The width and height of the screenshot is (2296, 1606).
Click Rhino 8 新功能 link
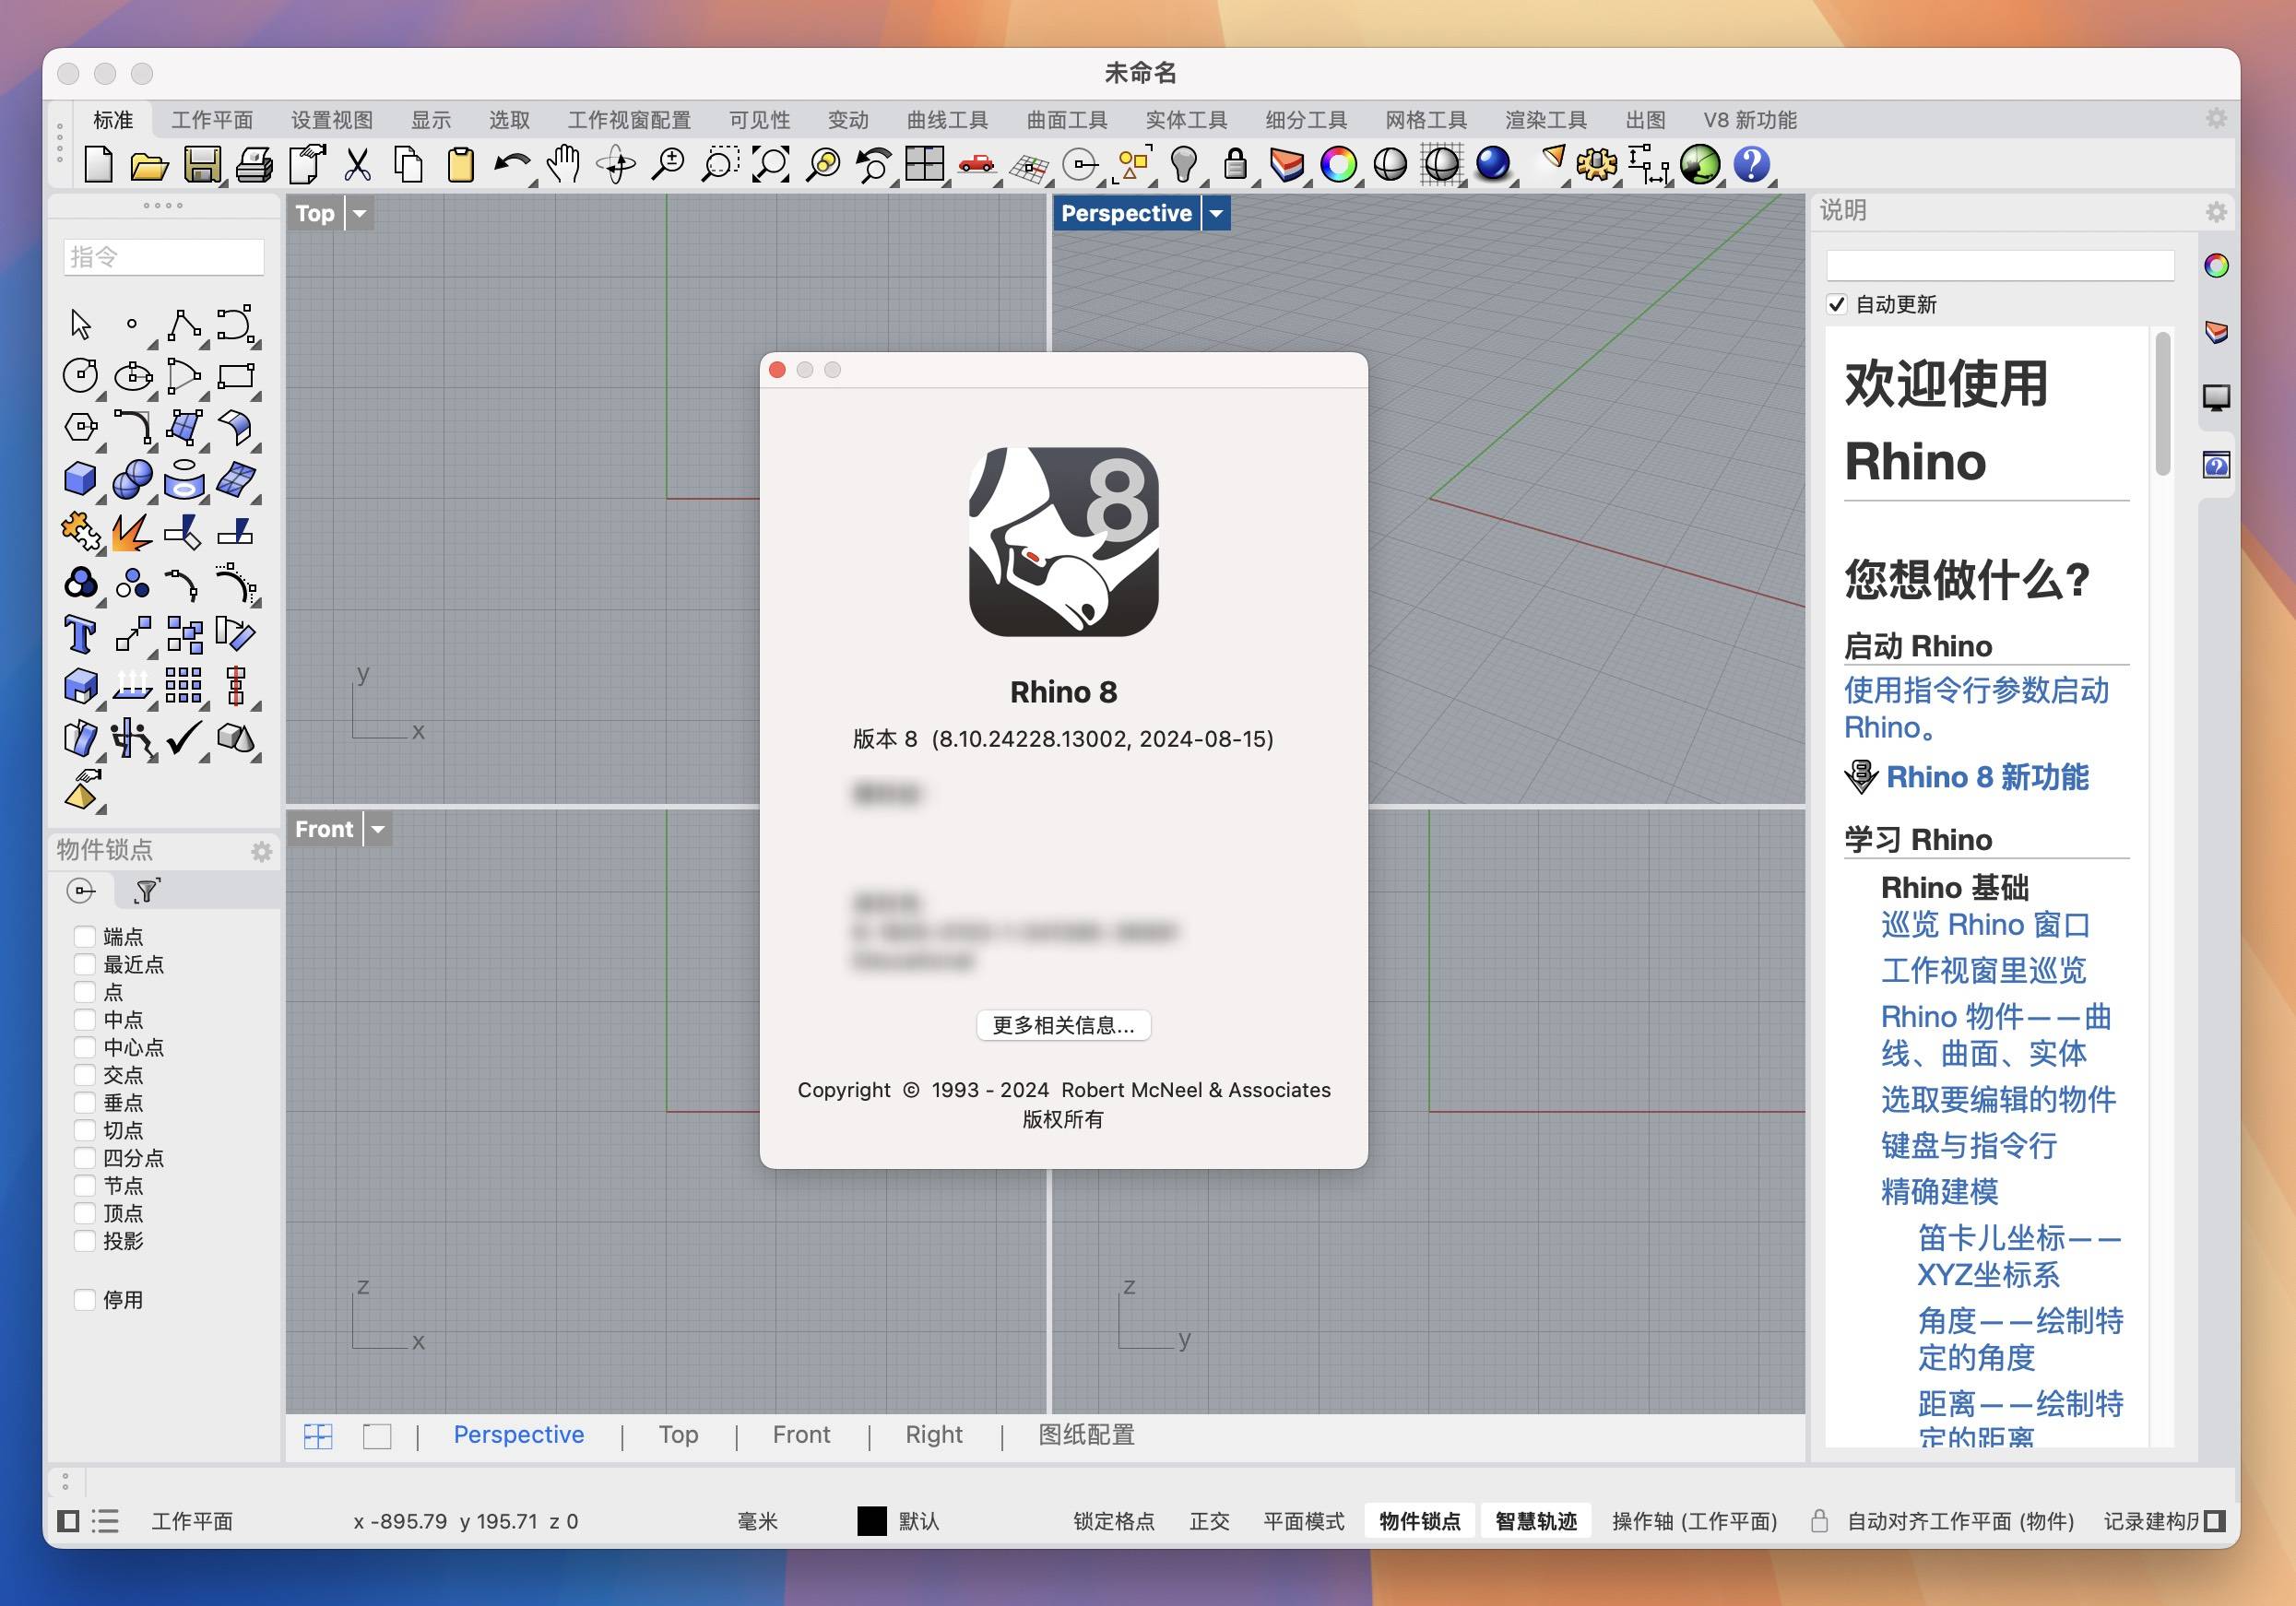click(x=1993, y=776)
